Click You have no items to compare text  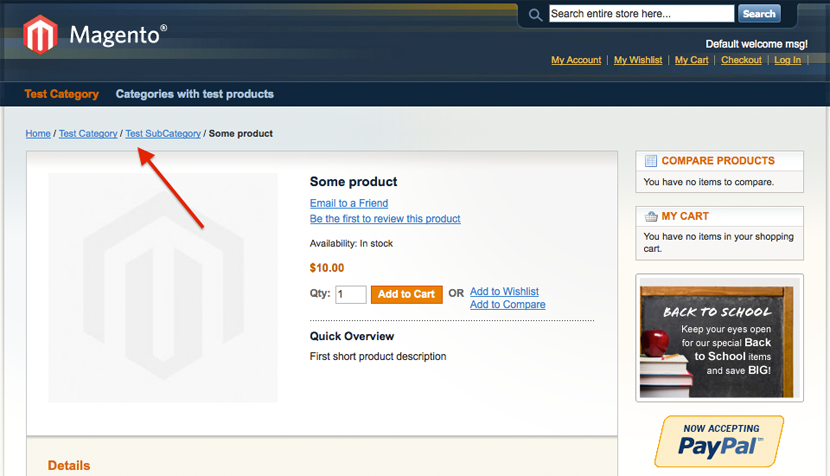708,182
